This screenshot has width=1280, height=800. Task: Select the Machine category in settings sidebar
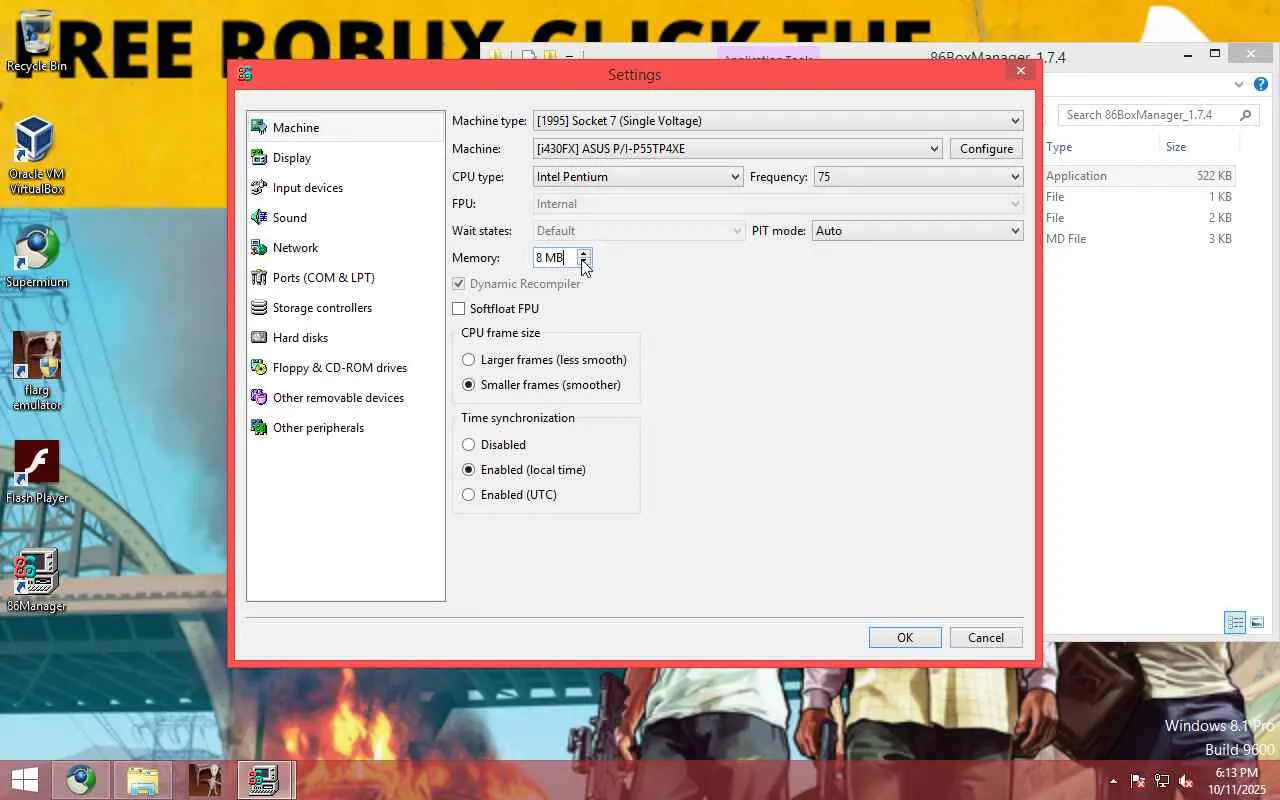click(x=345, y=127)
